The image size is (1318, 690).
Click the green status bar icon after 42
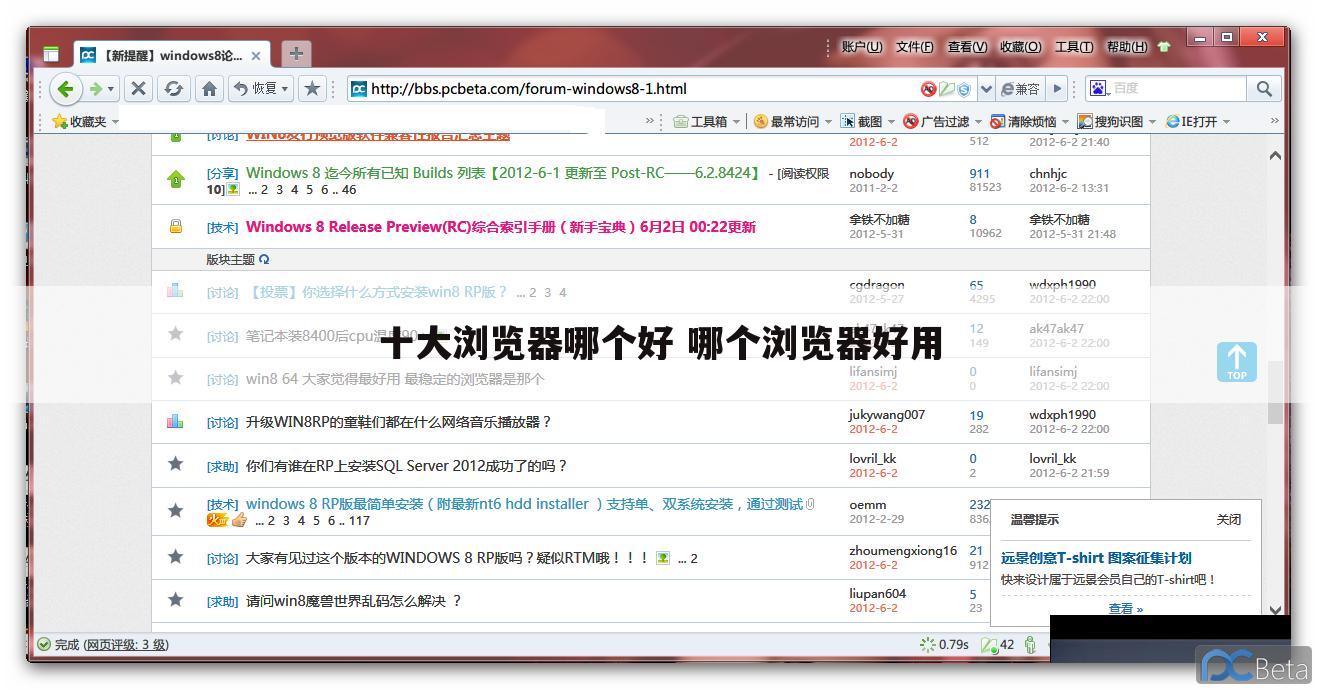1030,645
